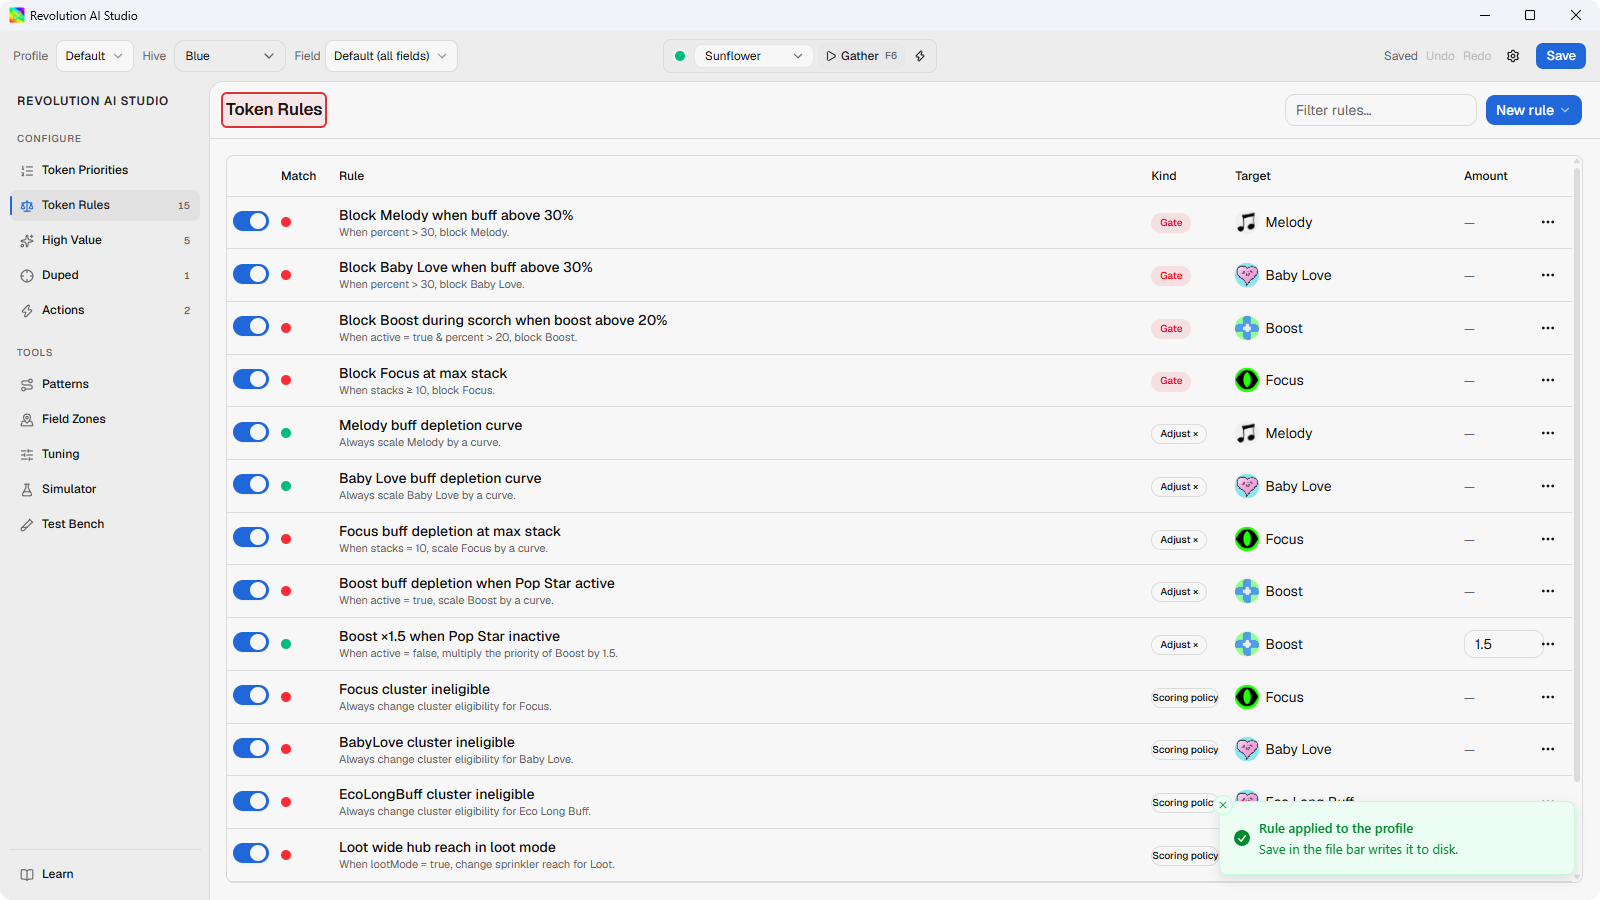Click the Revolution AI Studio app logo

point(17,15)
